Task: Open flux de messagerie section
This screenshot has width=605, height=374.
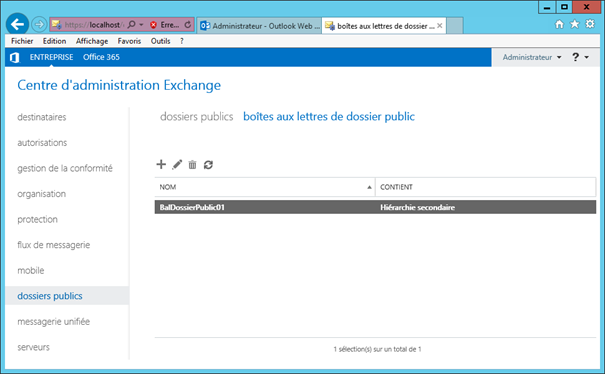Action: point(54,245)
